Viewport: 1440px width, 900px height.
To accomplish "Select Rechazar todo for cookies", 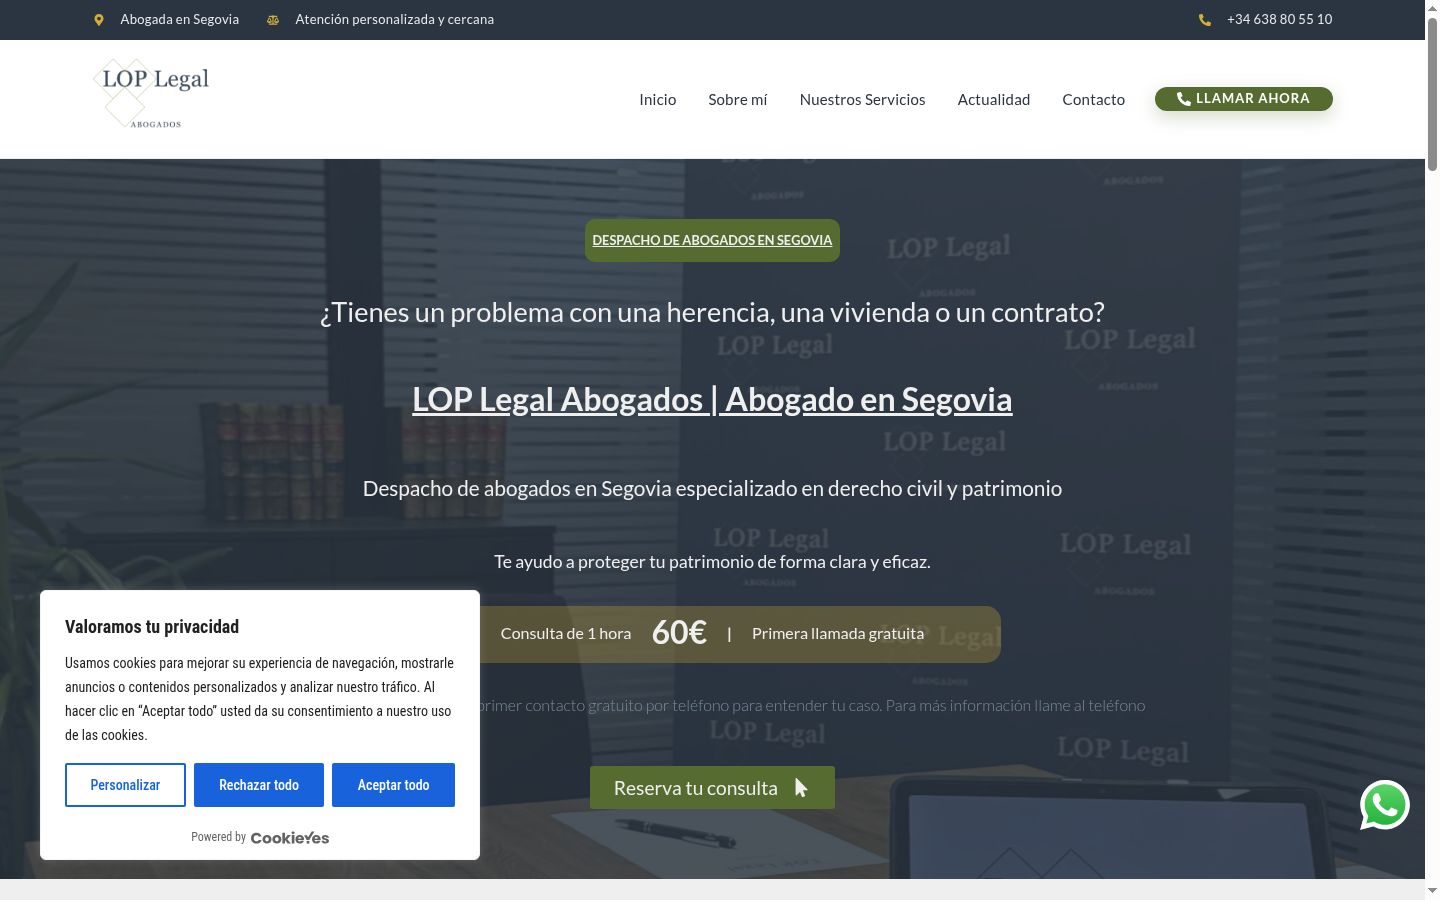I will [259, 785].
